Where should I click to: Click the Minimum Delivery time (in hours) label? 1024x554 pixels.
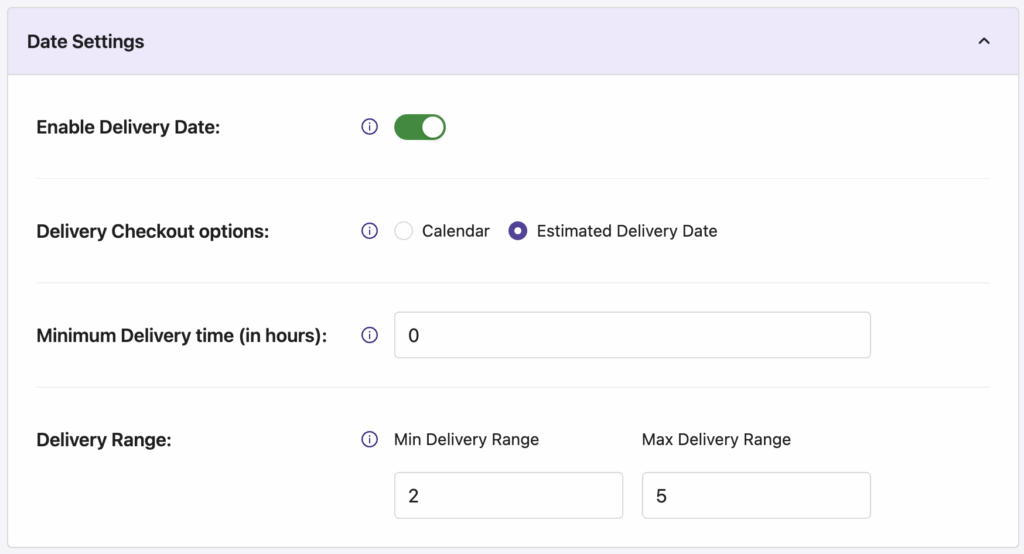[x=182, y=335]
